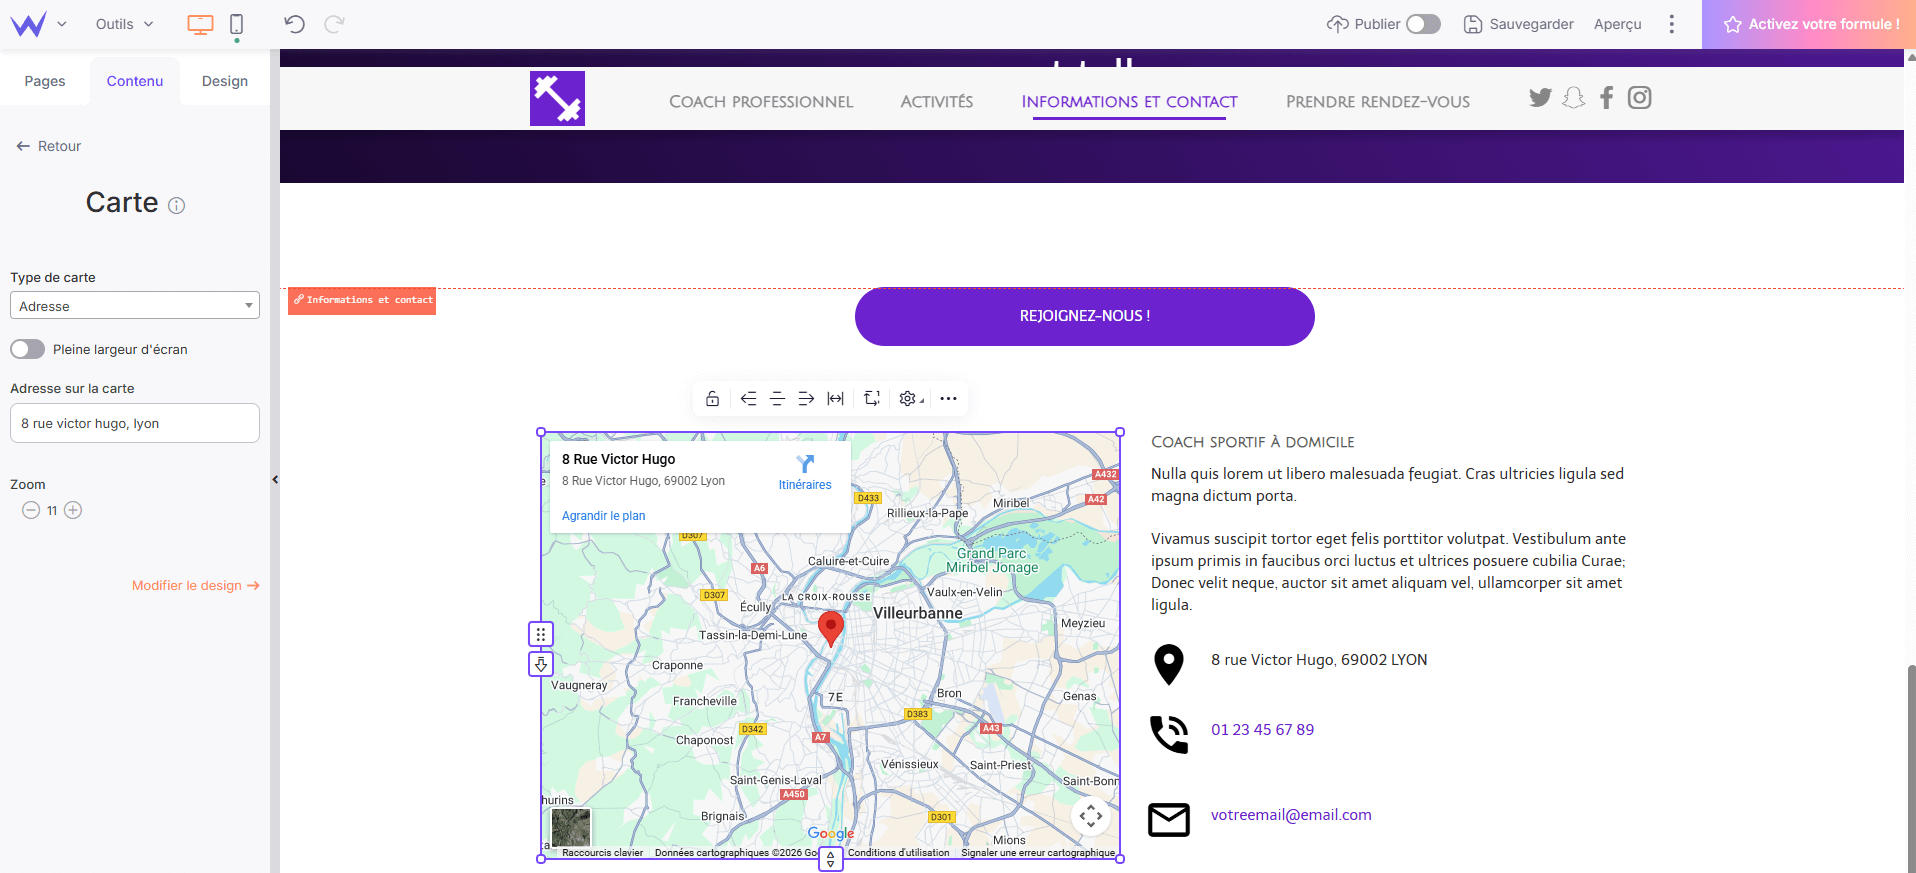Click the COACH SPORTIF À DOMICILE heading
The height and width of the screenshot is (873, 1916).
(x=1253, y=442)
